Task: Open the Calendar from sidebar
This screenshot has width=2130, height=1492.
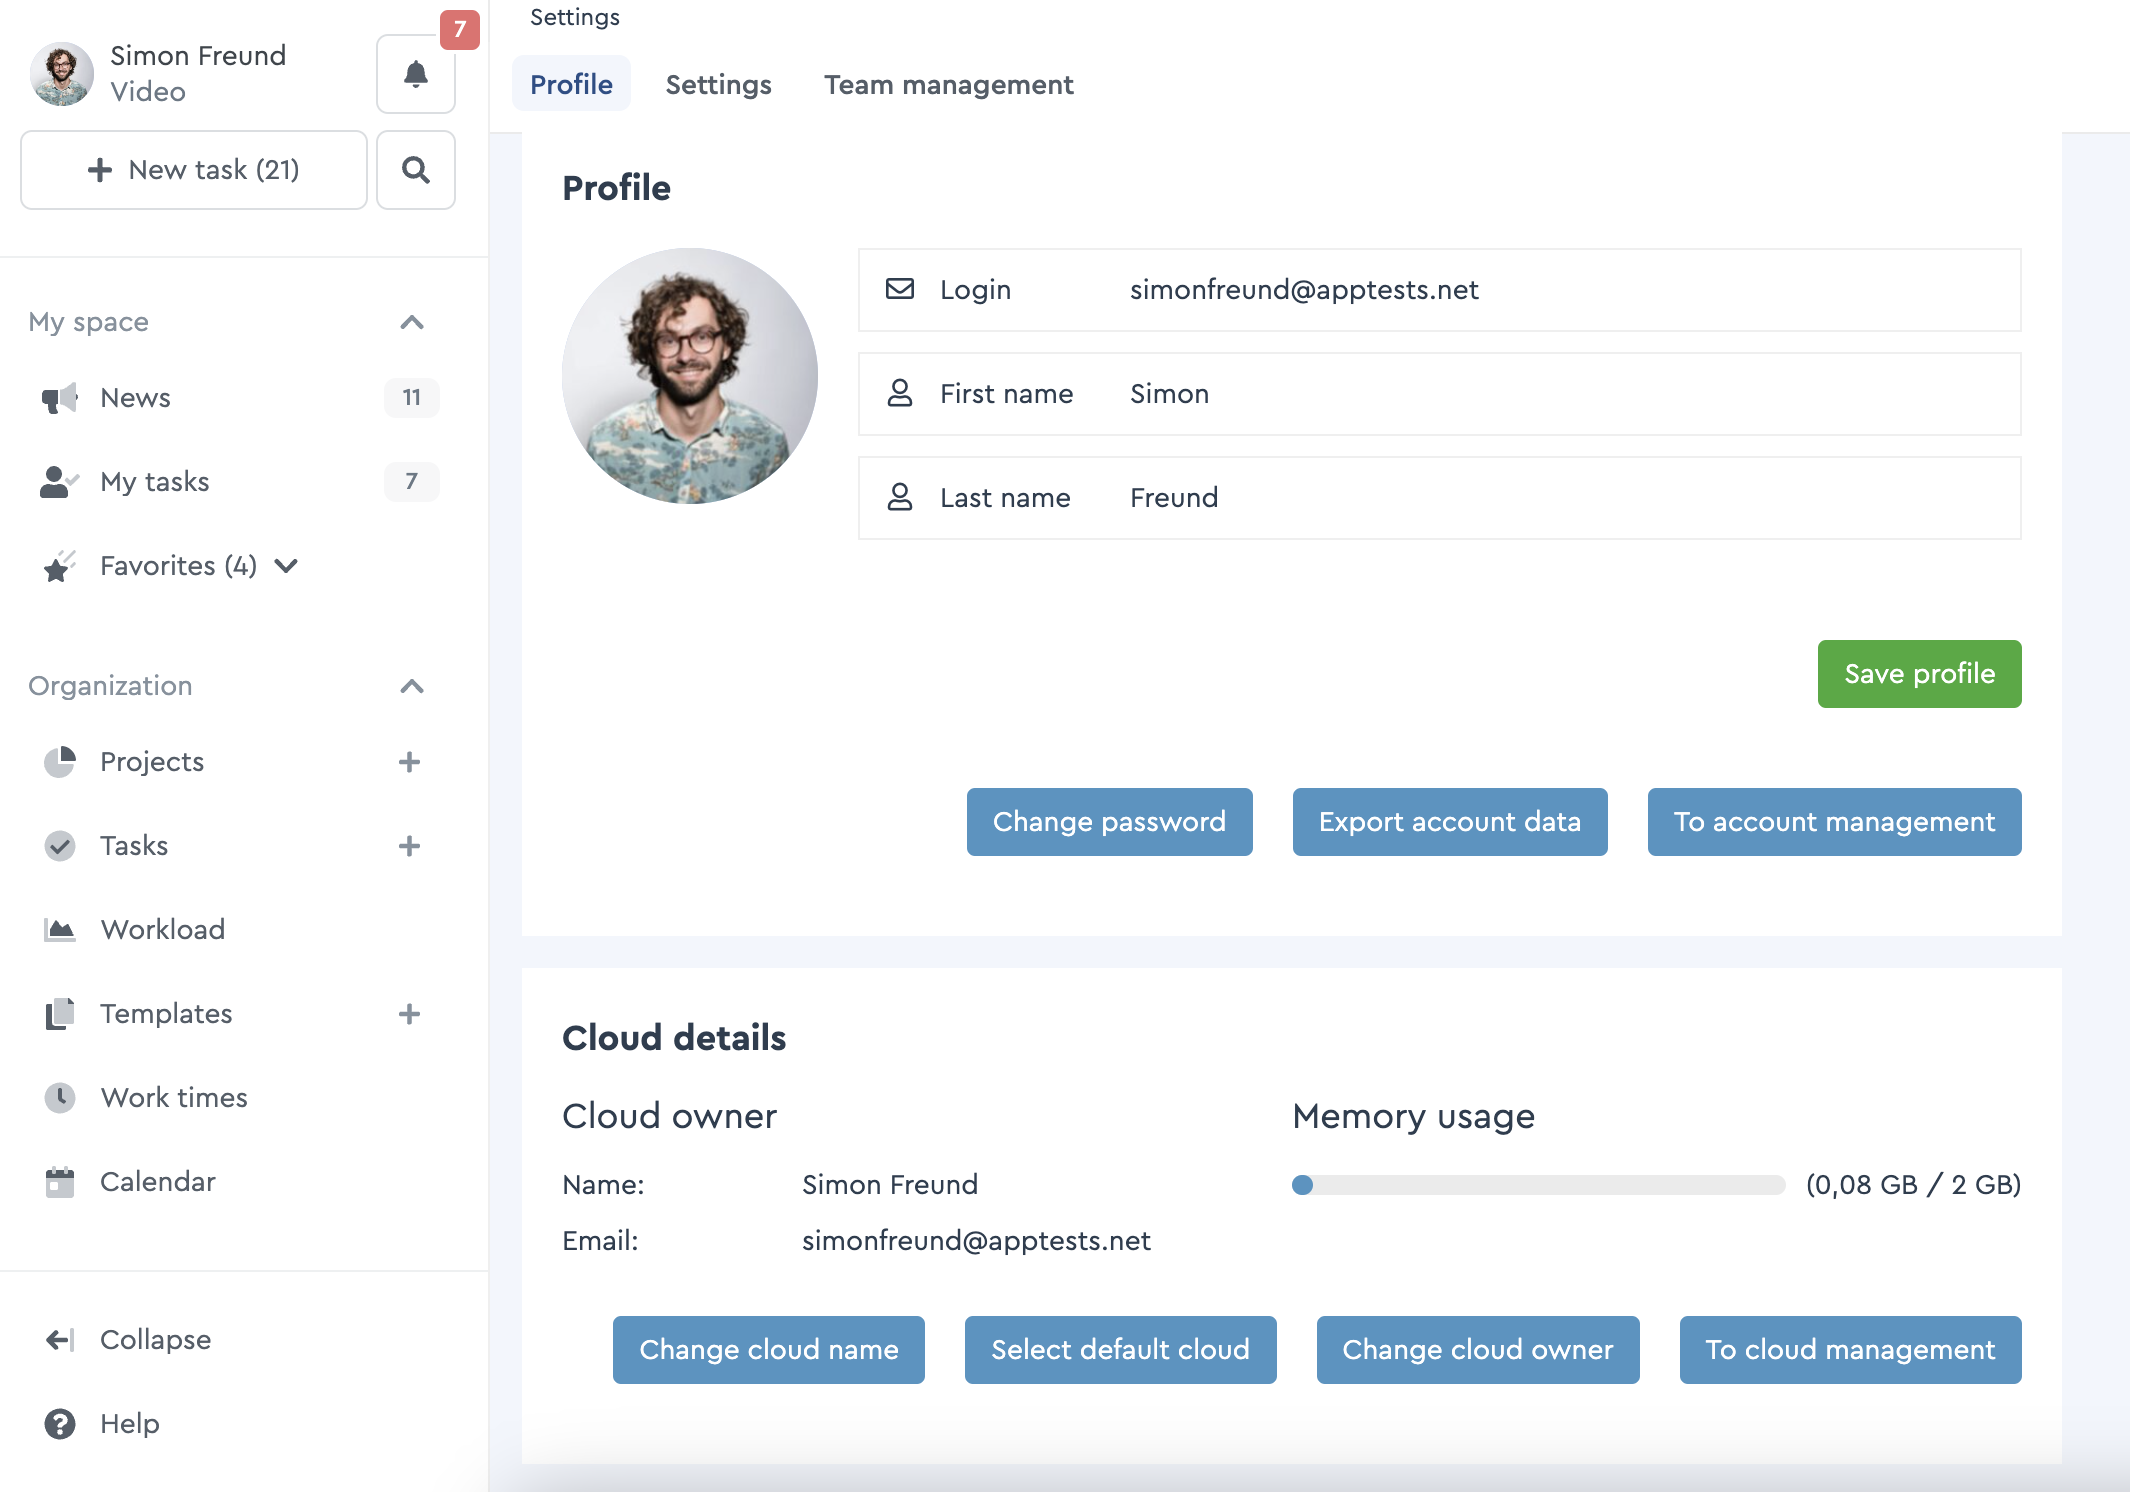Action: pyautogui.click(x=157, y=1182)
